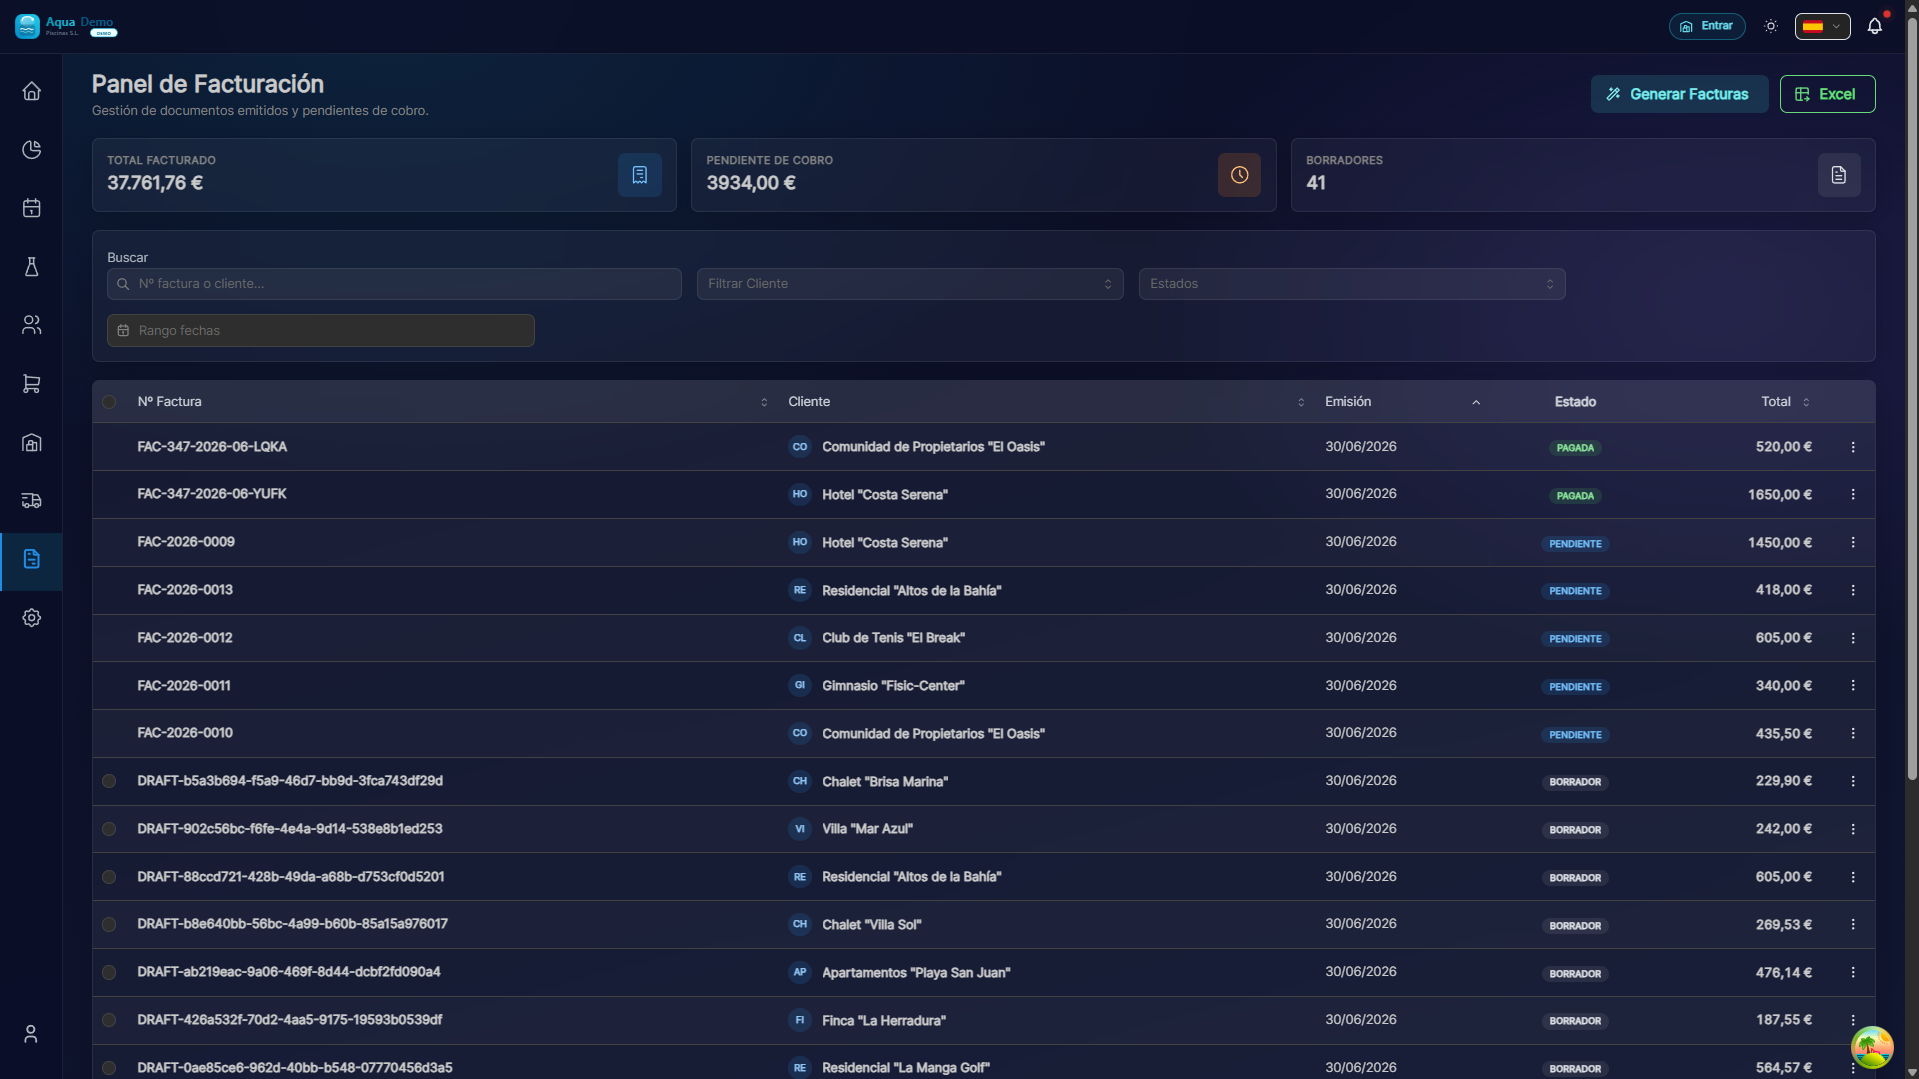Click the Generar Facturas button

point(1679,94)
